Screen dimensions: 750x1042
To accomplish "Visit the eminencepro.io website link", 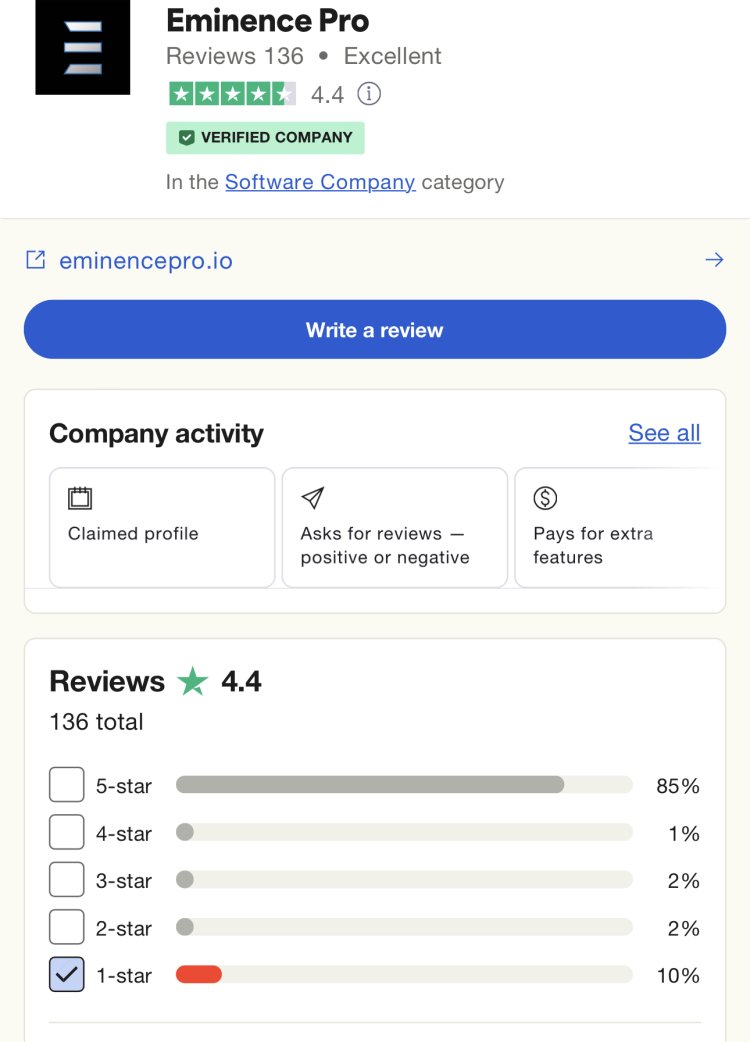I will point(146,259).
